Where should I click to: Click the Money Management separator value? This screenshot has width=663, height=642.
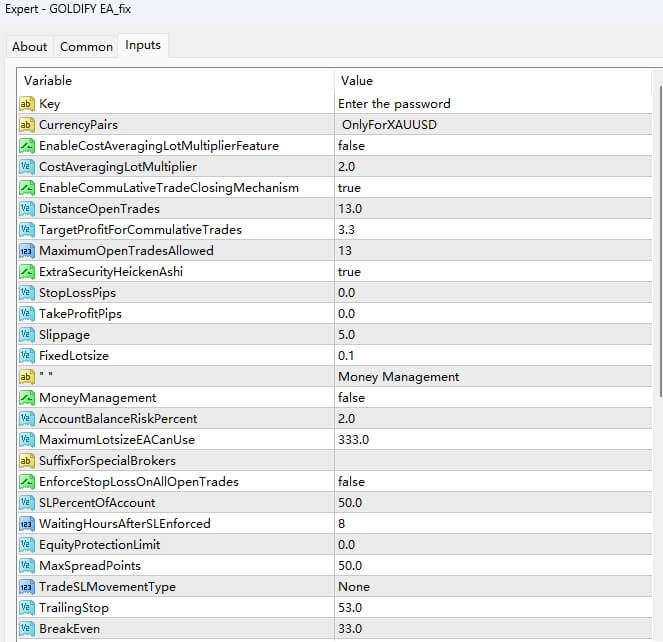(x=398, y=376)
